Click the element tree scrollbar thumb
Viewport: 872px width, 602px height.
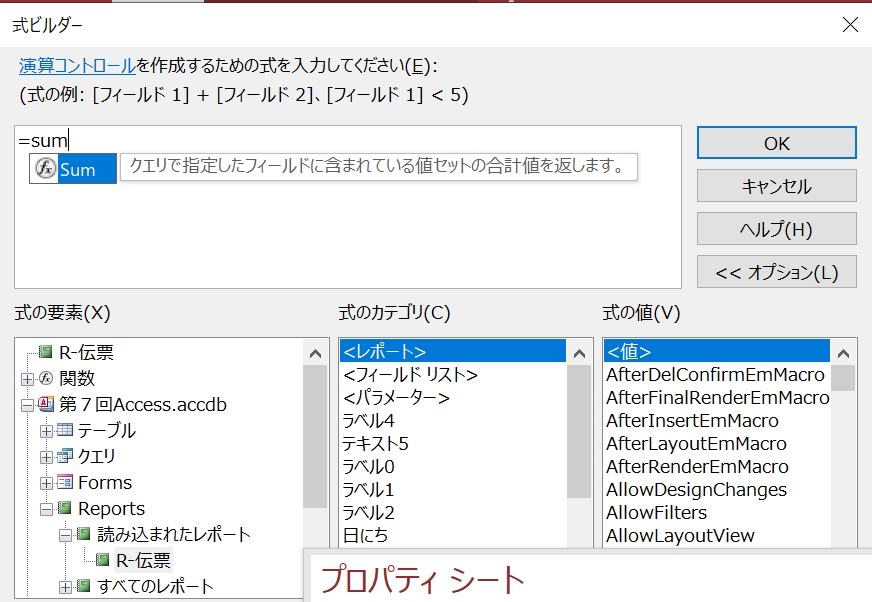[x=315, y=436]
